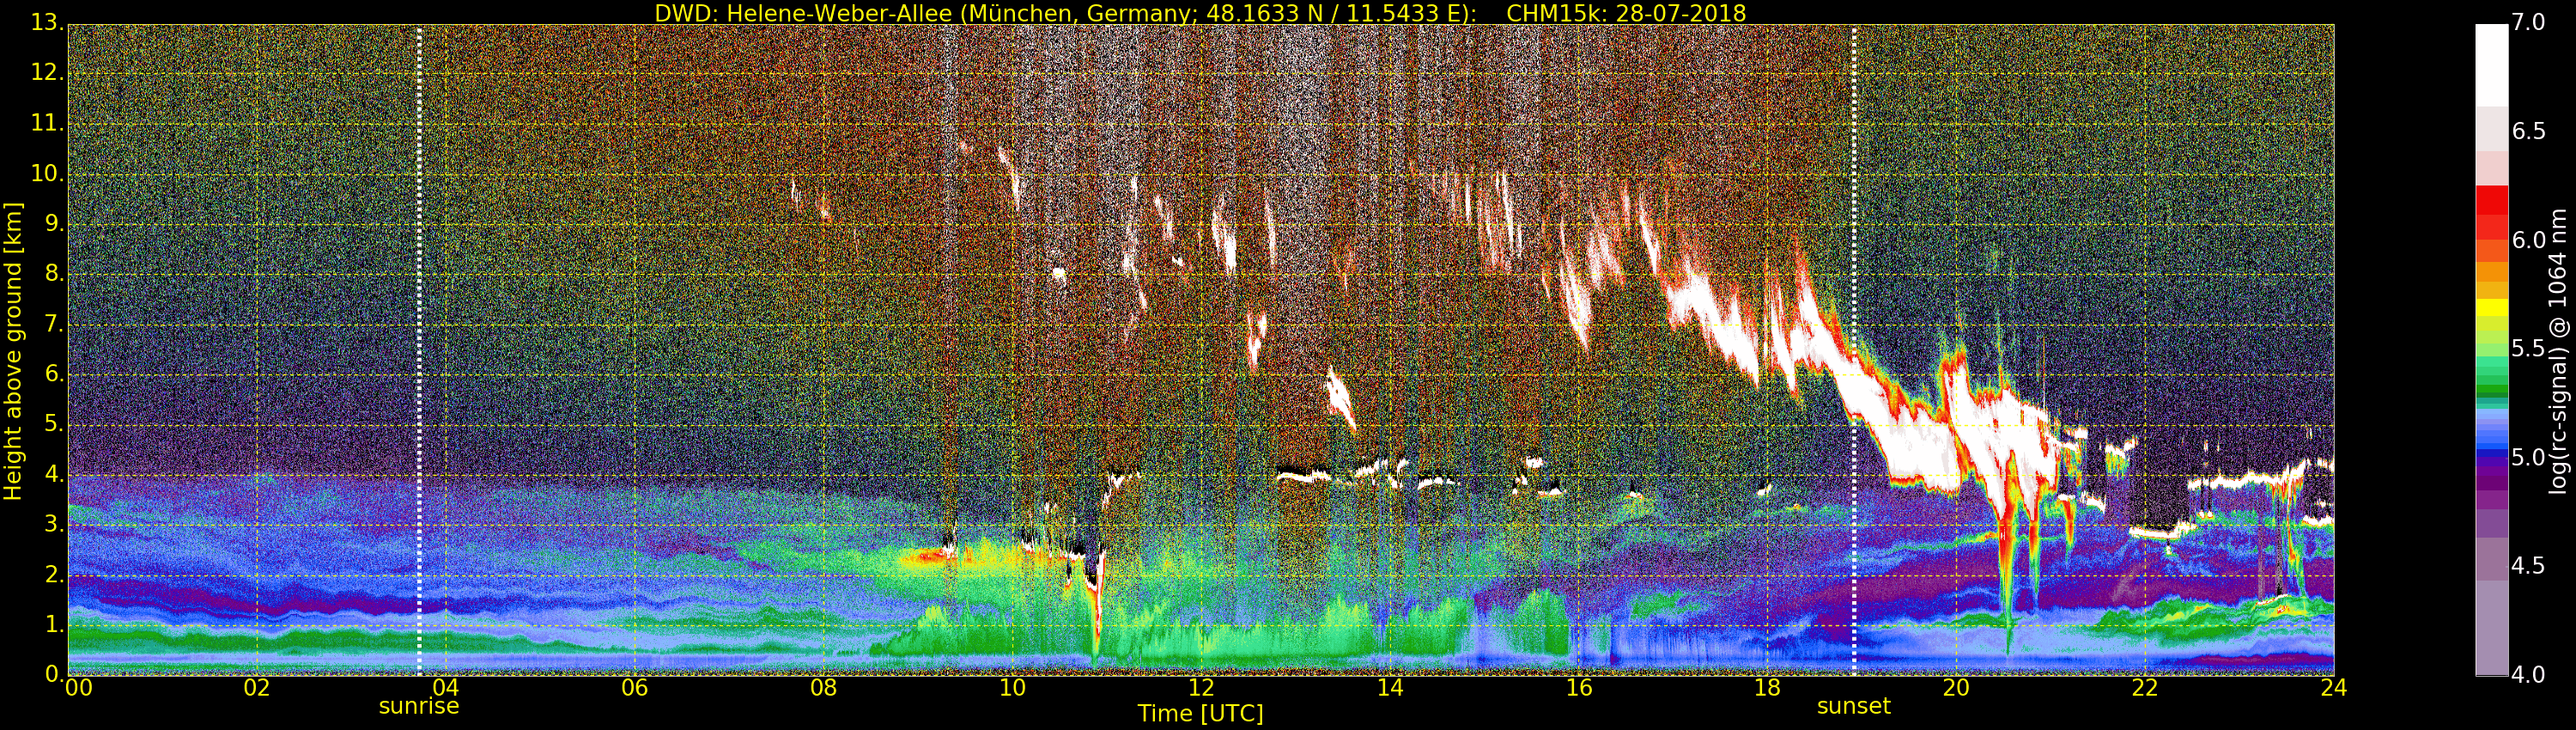Click the time tick label '08'
2576x730 pixels.
click(x=823, y=688)
